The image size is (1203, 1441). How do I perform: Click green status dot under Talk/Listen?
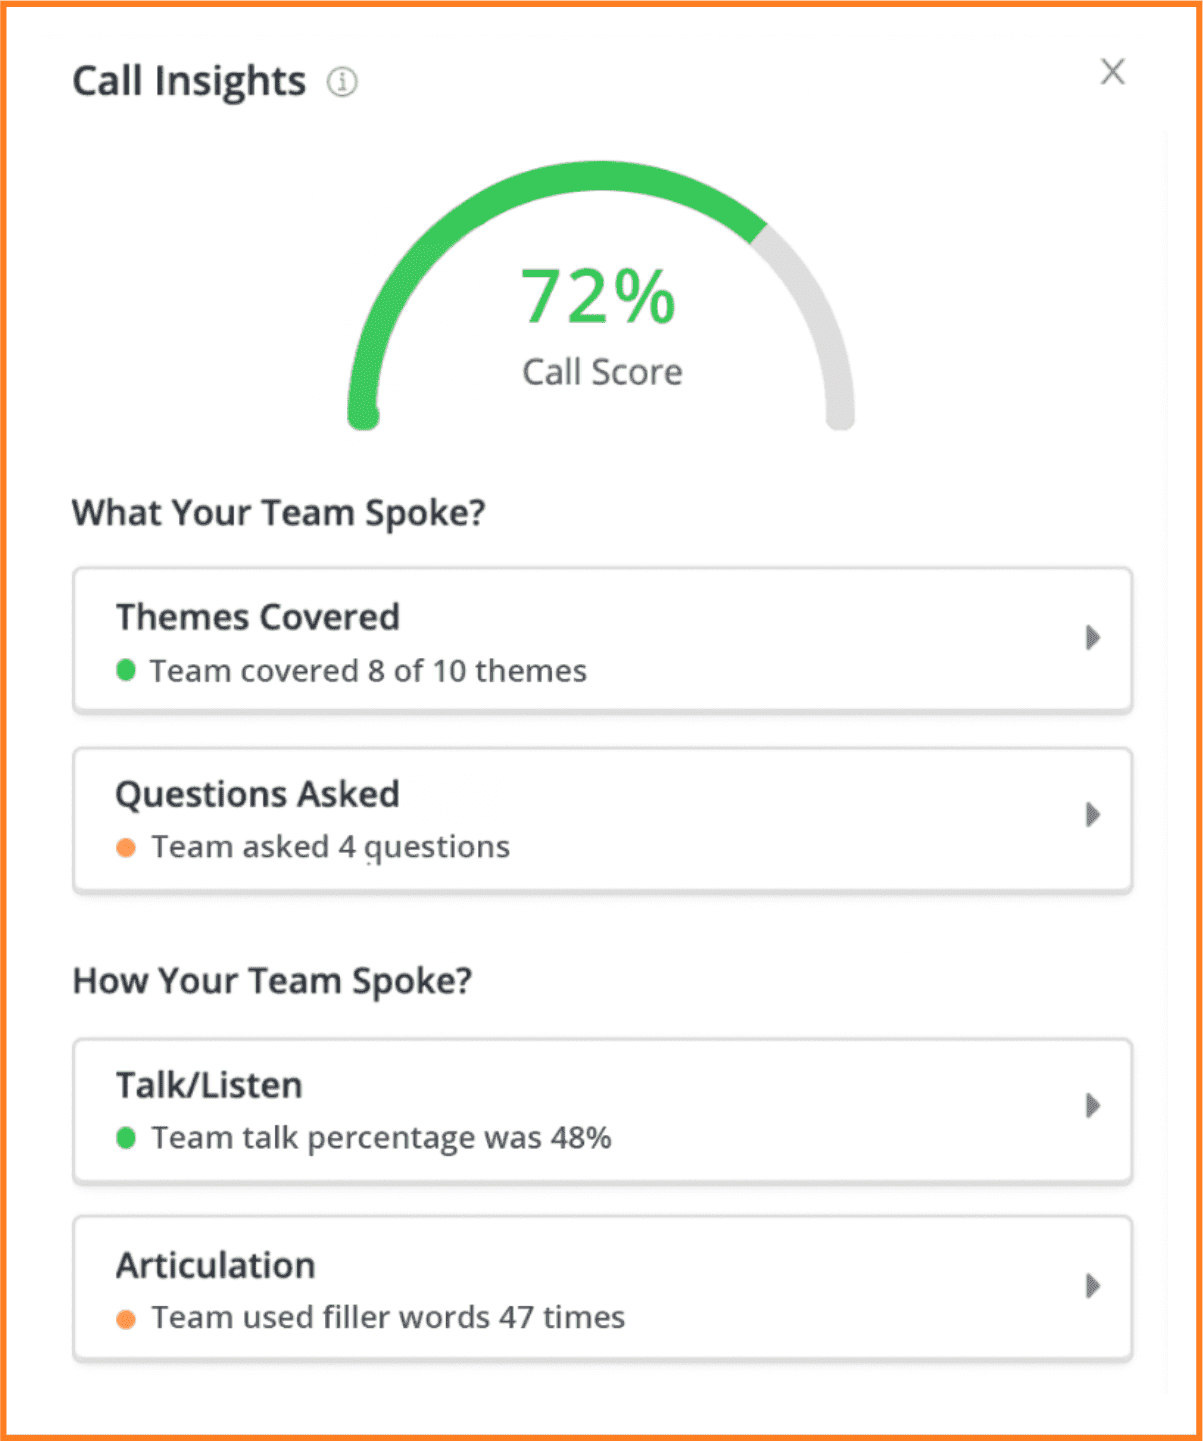click(126, 1138)
